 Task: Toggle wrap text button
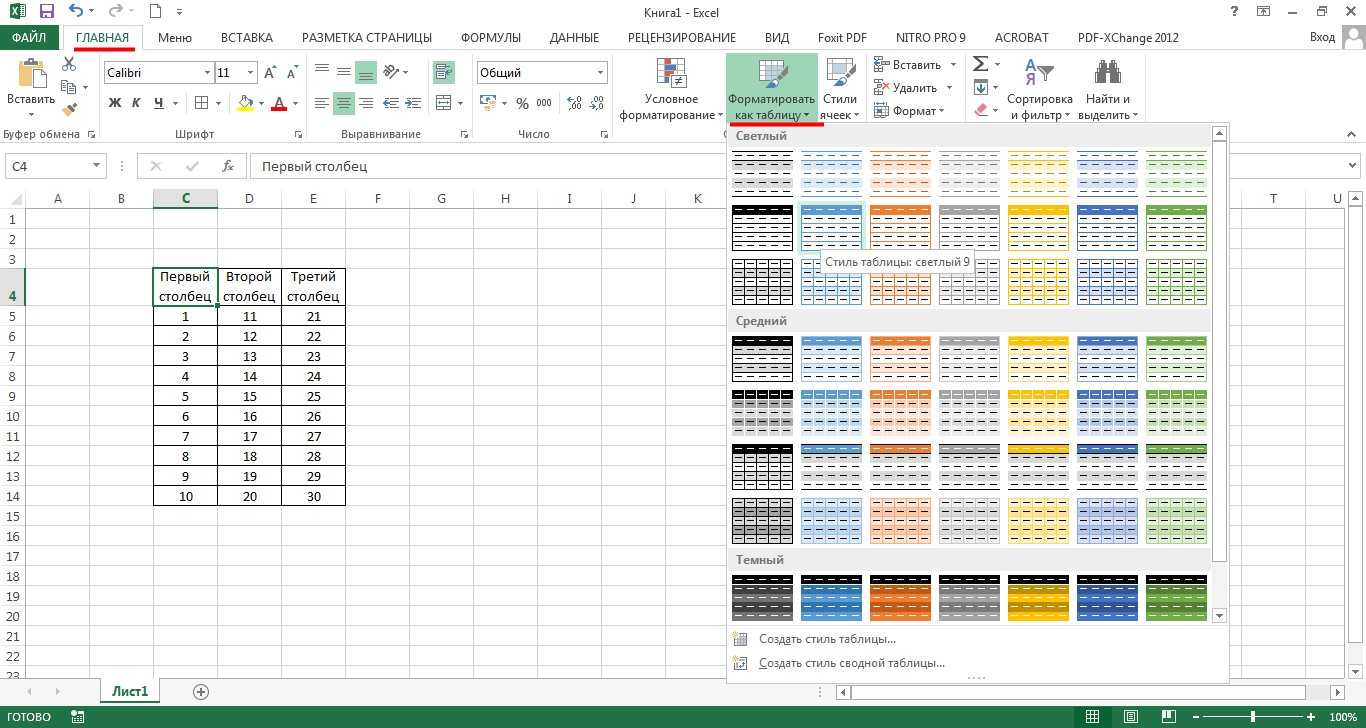click(x=443, y=72)
